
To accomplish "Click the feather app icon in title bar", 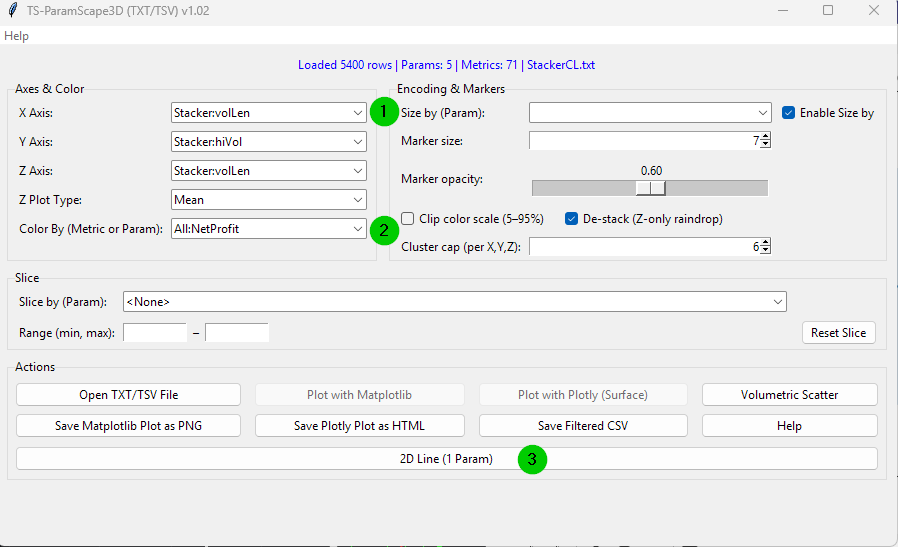I will pos(13,10).
